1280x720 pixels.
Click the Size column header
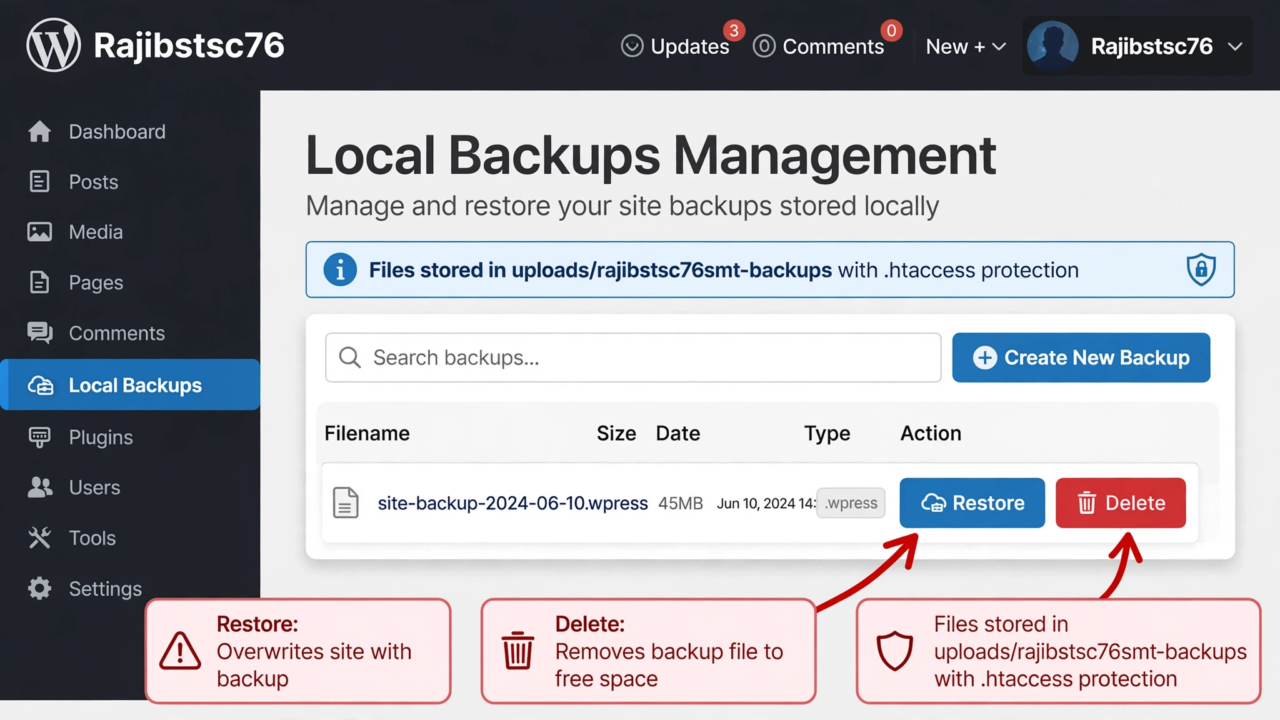tap(616, 433)
